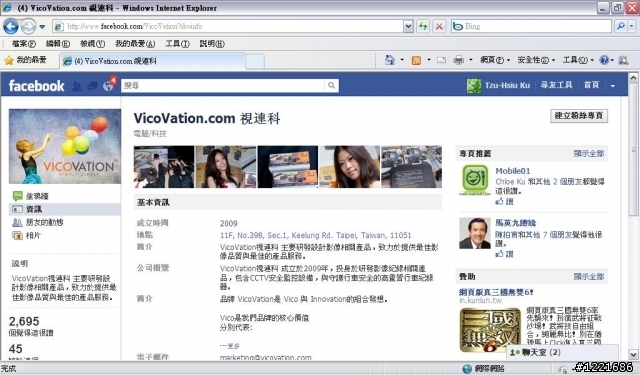Image resolution: width=640 pixels, height=375 pixels.
Task: Click the address bar URL field
Action: tap(229, 27)
